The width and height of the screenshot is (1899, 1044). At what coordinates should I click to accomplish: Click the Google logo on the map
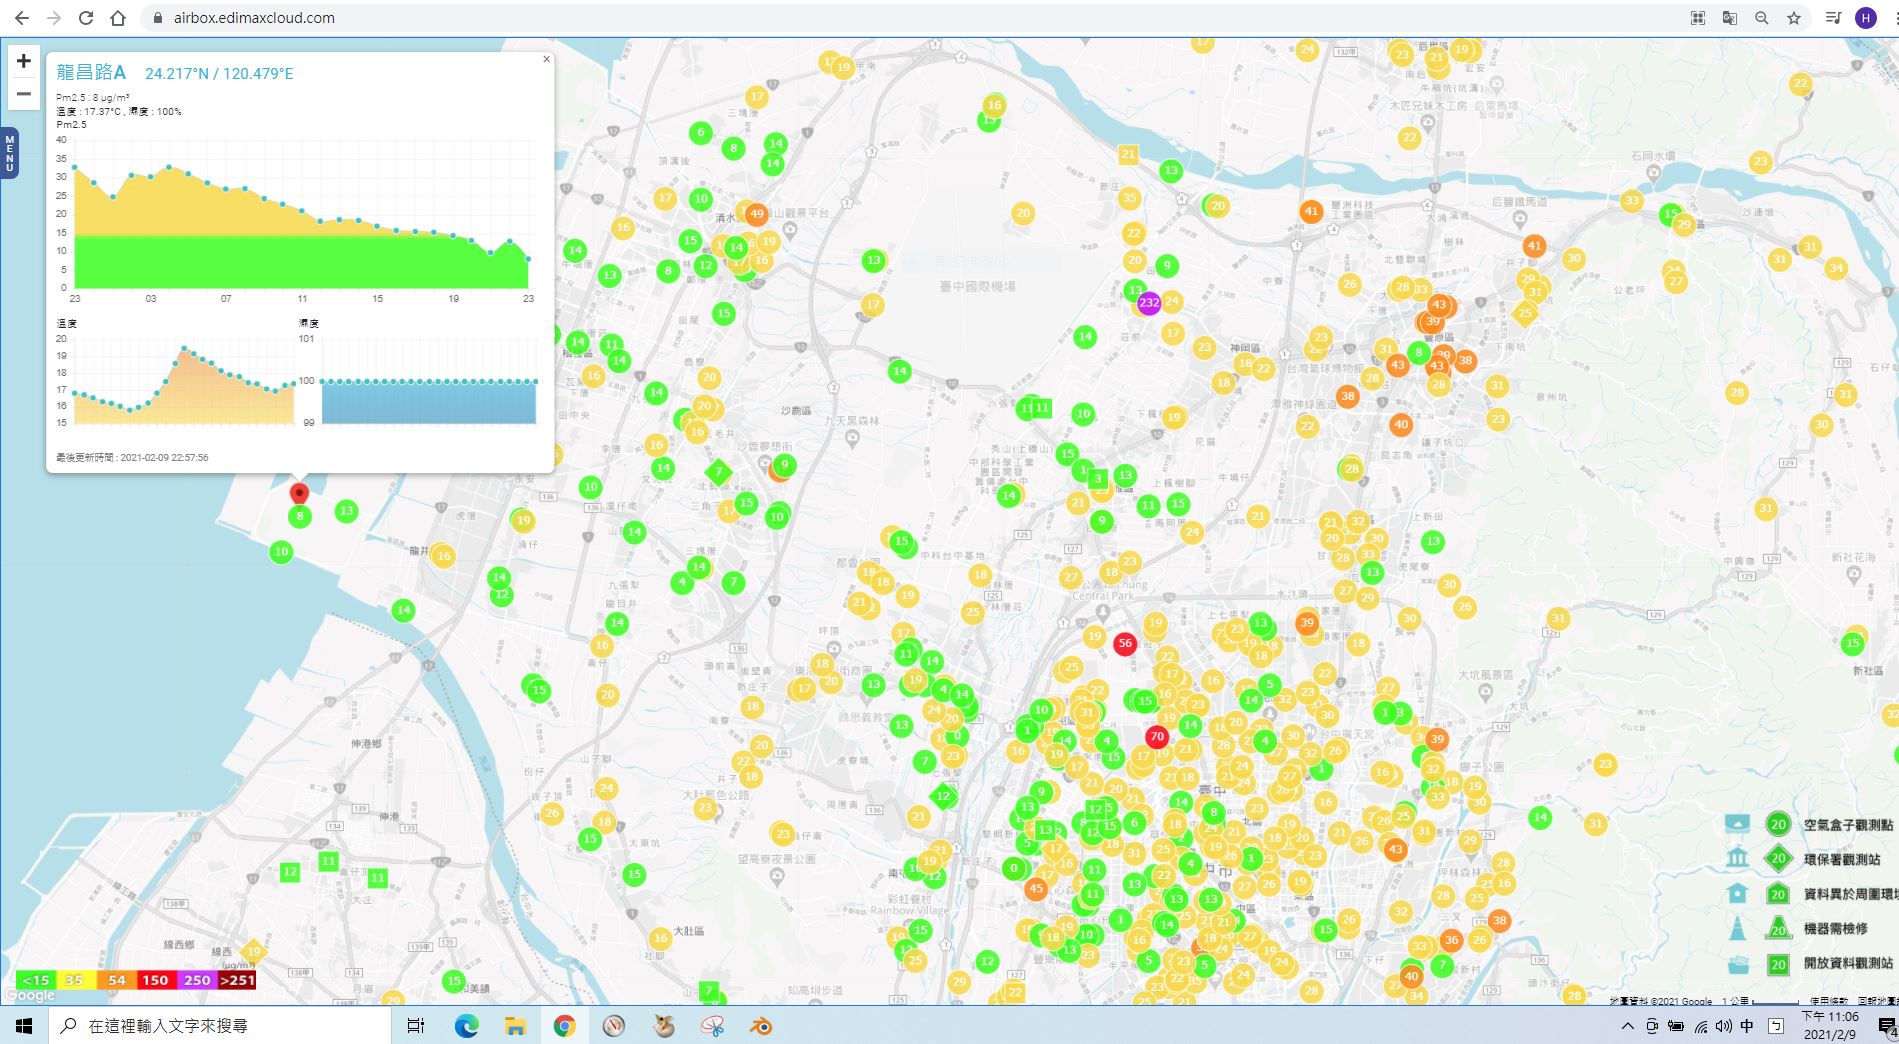click(30, 995)
